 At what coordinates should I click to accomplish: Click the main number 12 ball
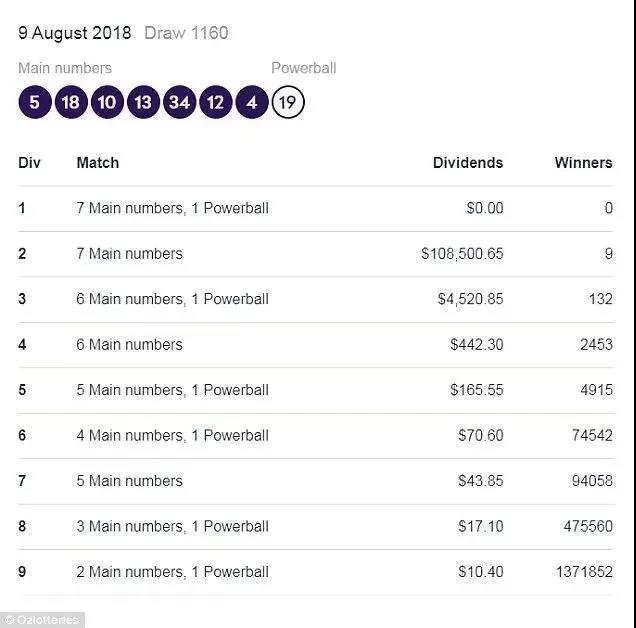pyautogui.click(x=215, y=102)
